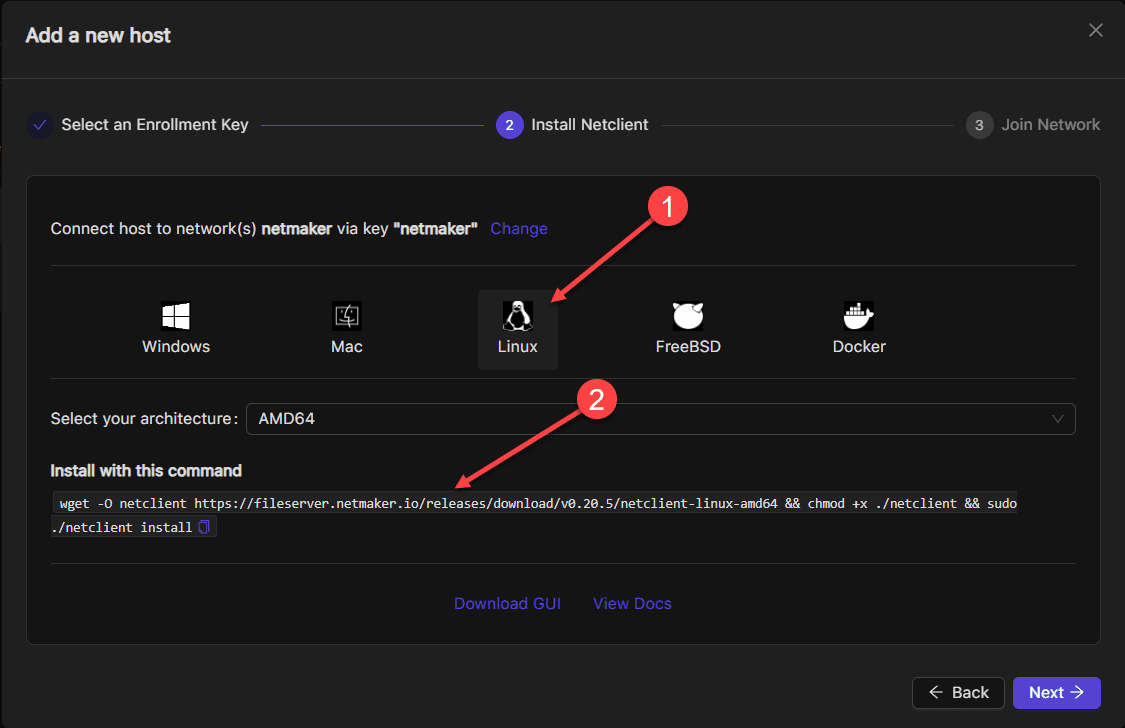Click the Change enrollment key link

point(519,229)
